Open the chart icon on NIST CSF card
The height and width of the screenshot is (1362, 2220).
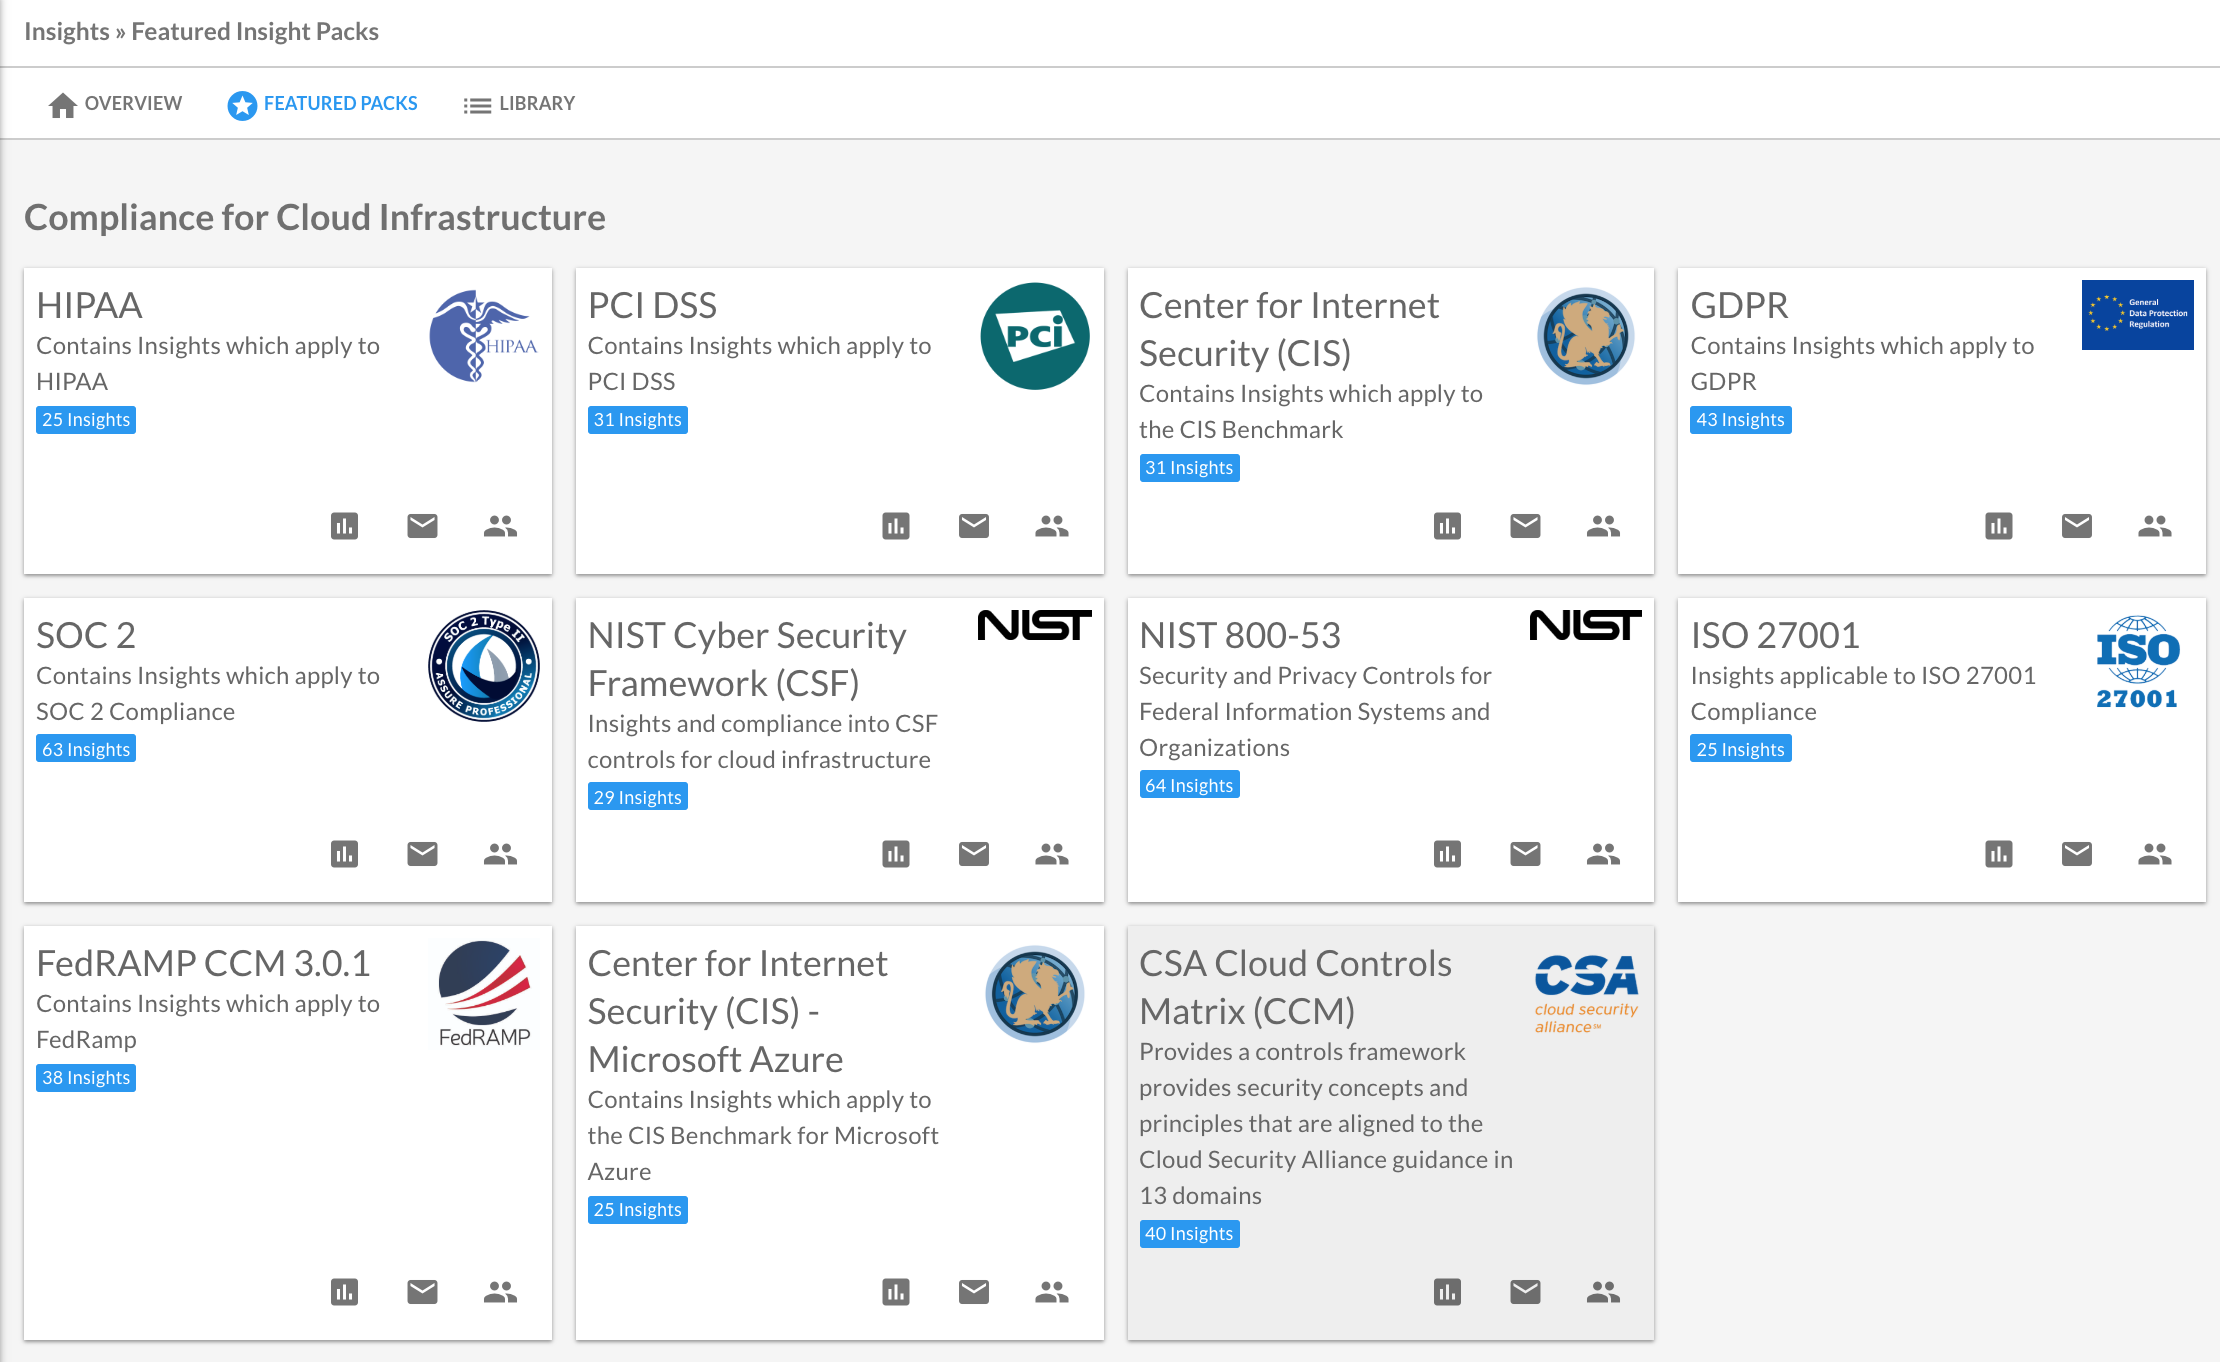click(x=895, y=854)
